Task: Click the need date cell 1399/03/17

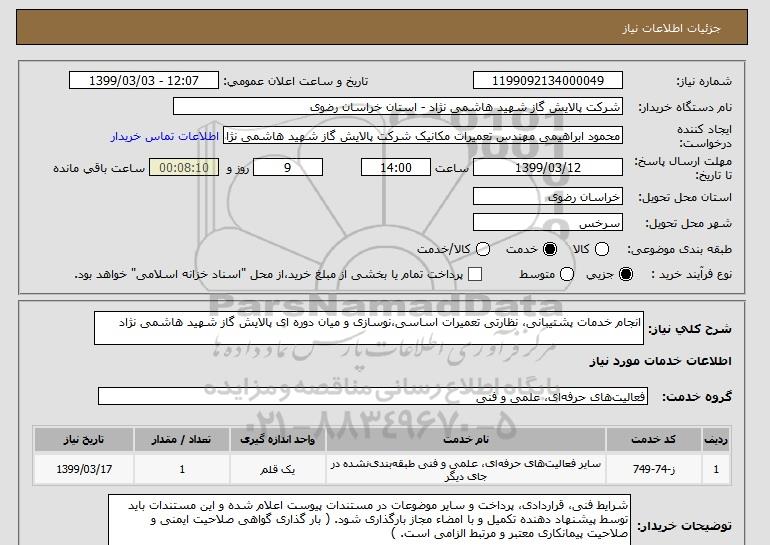Action: 83,469
